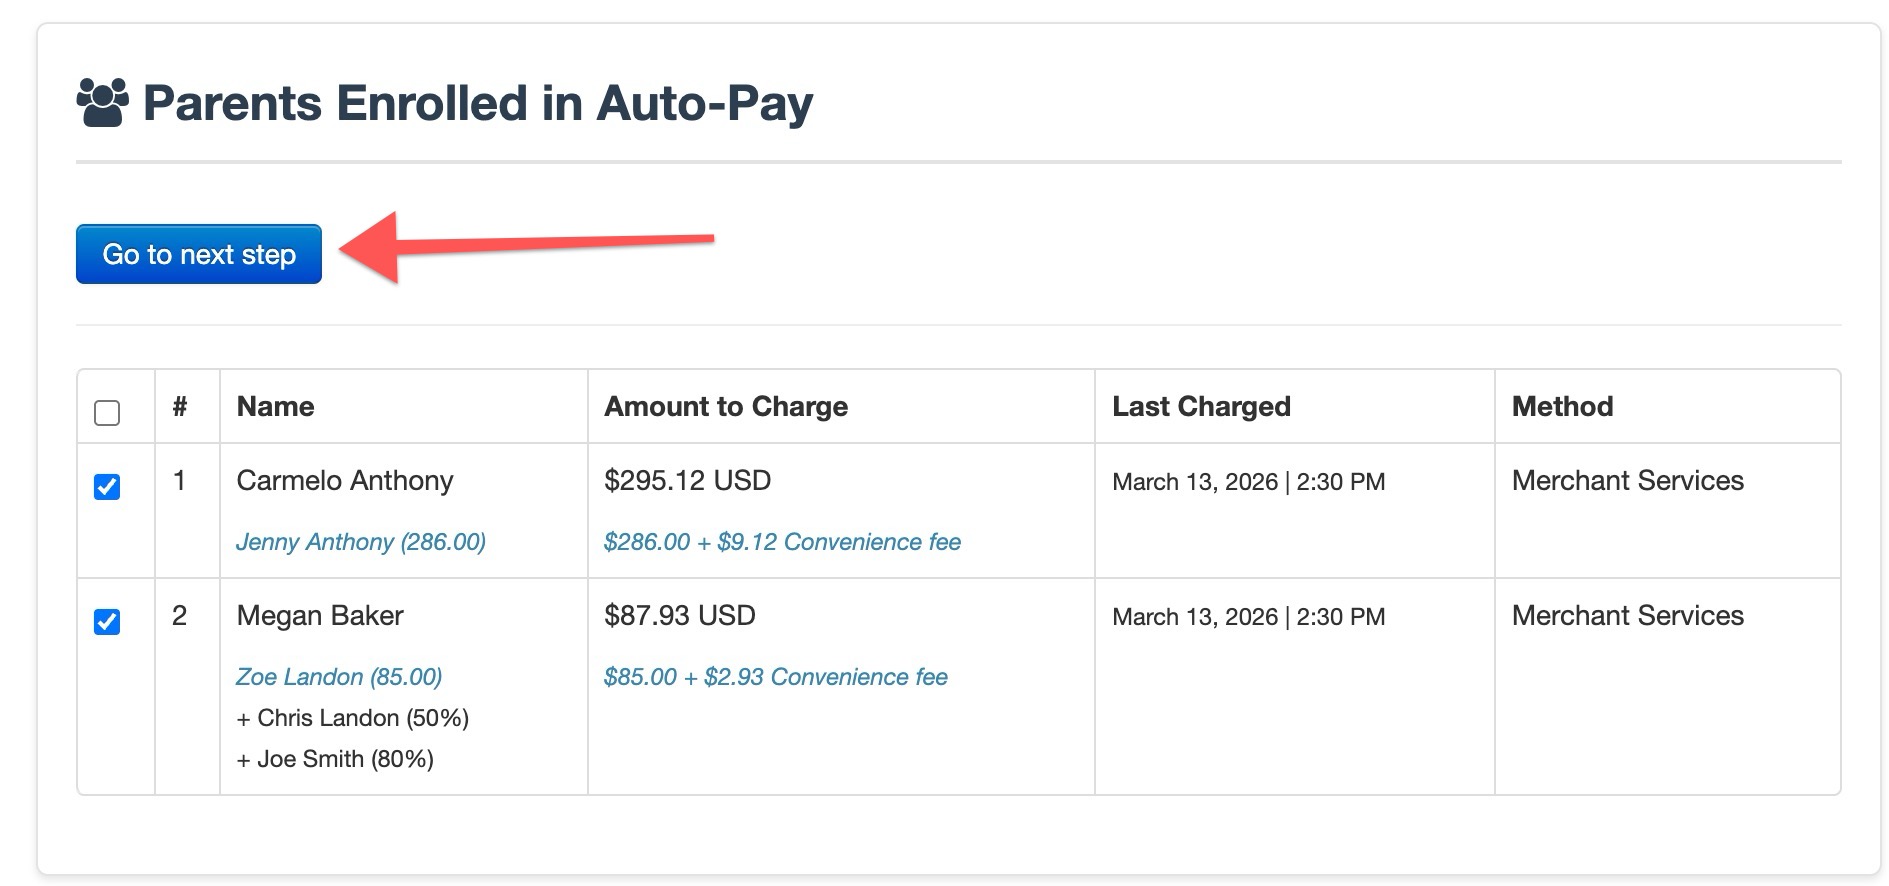
Task: Click the parents group icon by the heading
Action: pos(103,103)
